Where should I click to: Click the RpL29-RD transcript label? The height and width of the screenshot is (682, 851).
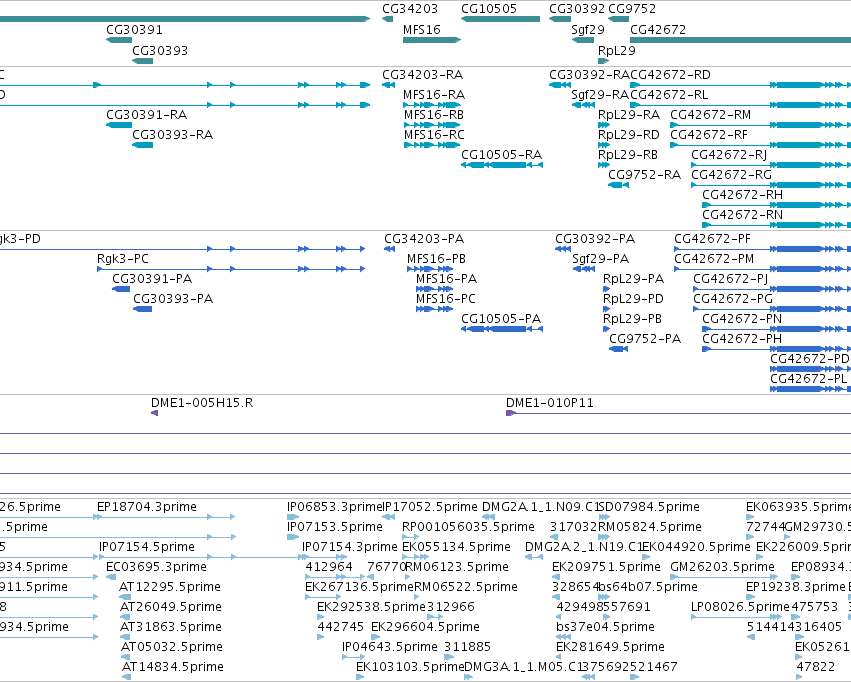click(629, 135)
